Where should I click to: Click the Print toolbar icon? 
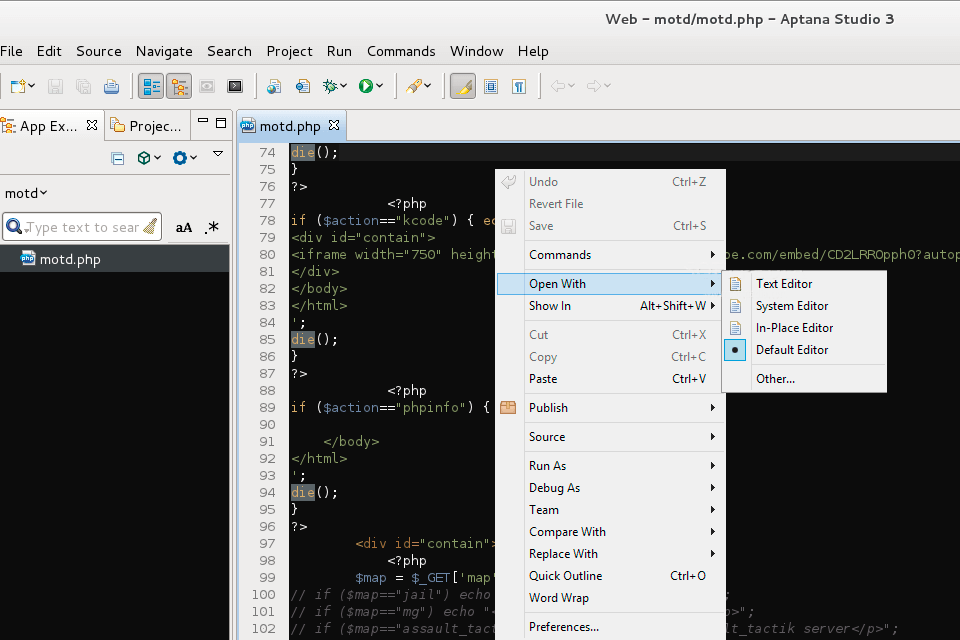111,86
